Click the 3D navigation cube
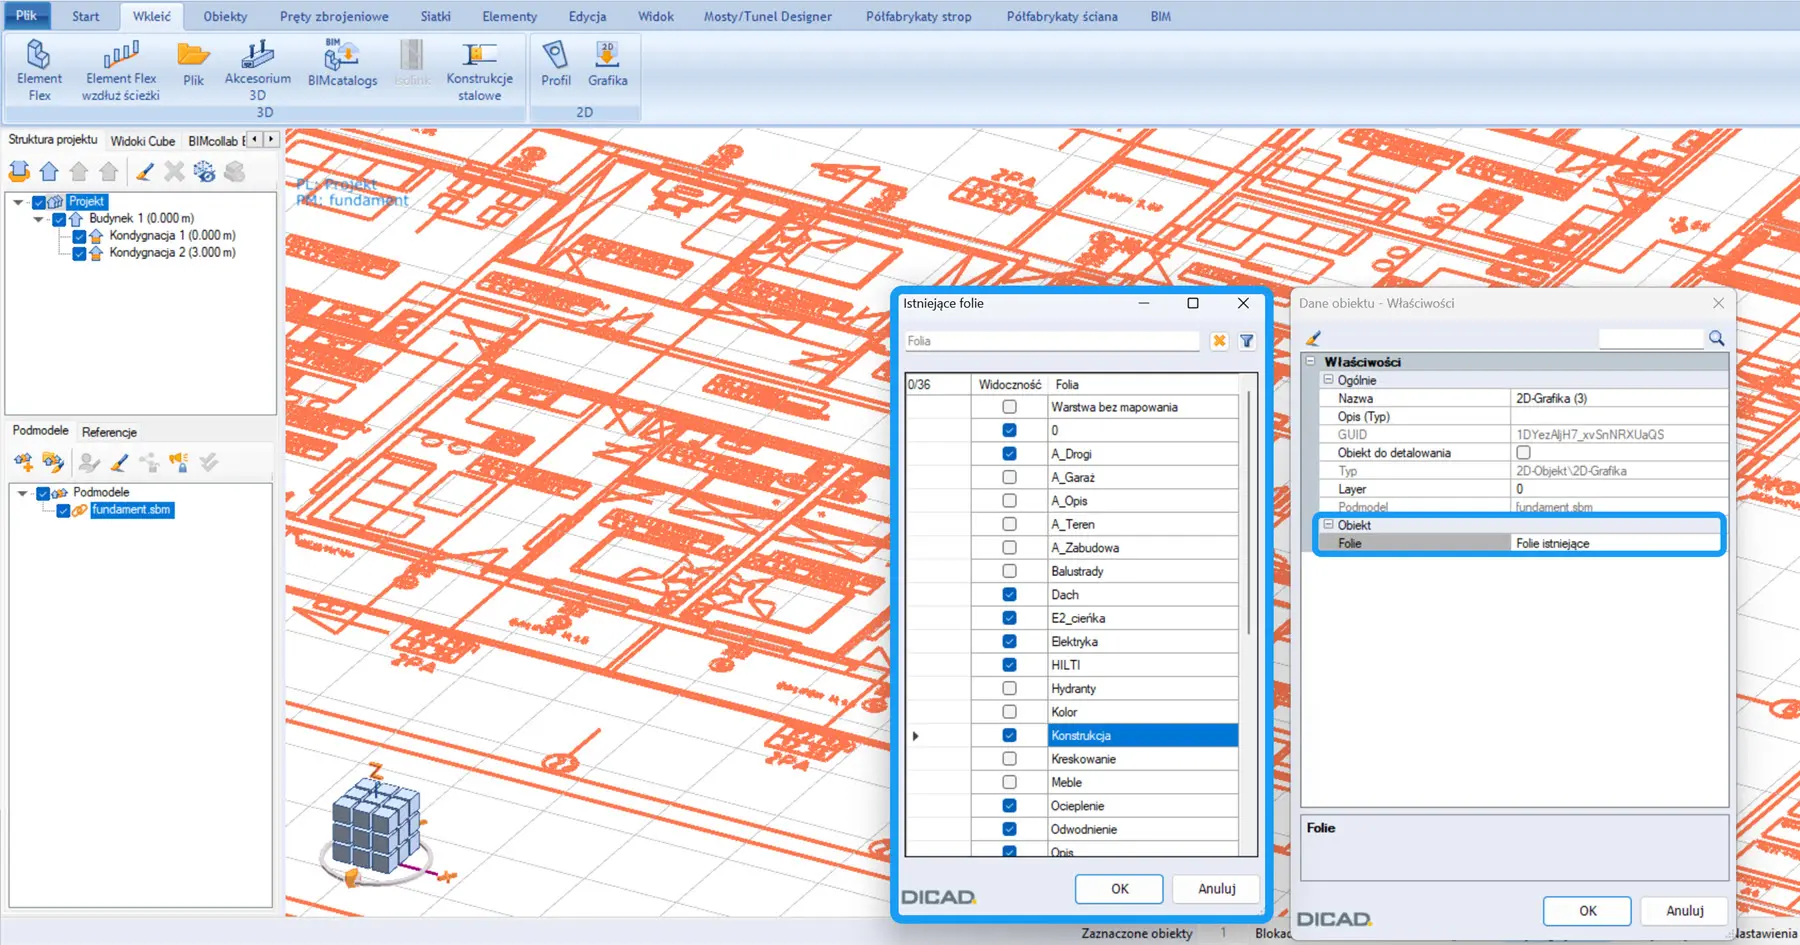1800x945 pixels. (x=376, y=824)
